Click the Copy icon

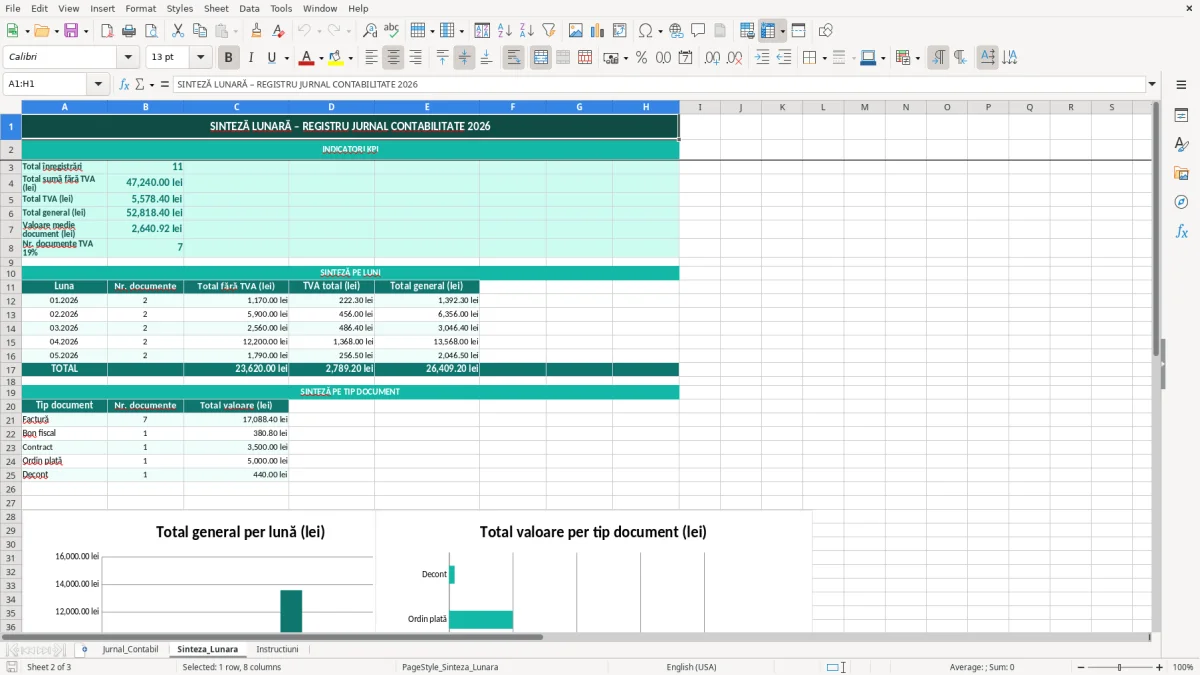coord(200,31)
